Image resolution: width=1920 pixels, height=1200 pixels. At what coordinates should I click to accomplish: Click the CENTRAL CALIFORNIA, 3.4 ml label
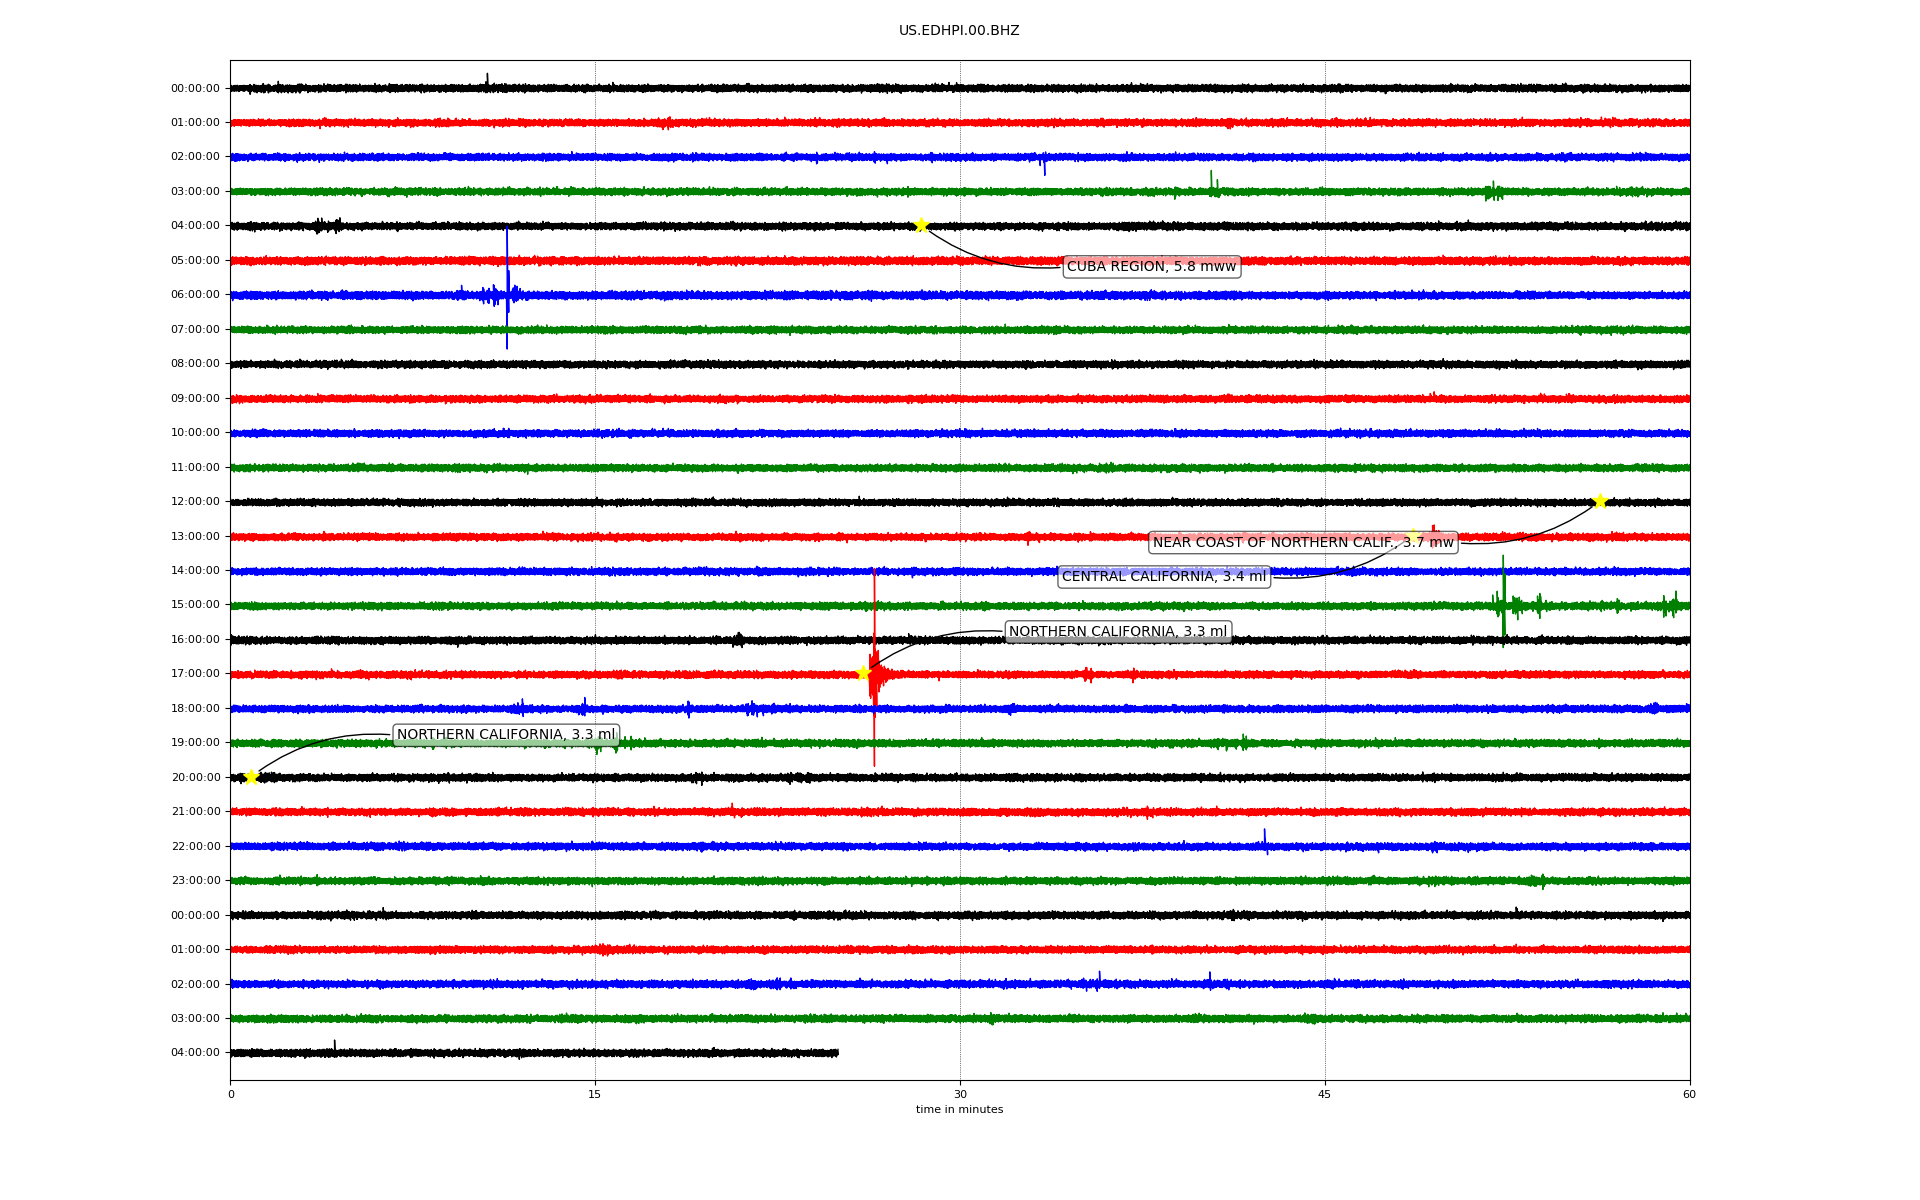1163,577
